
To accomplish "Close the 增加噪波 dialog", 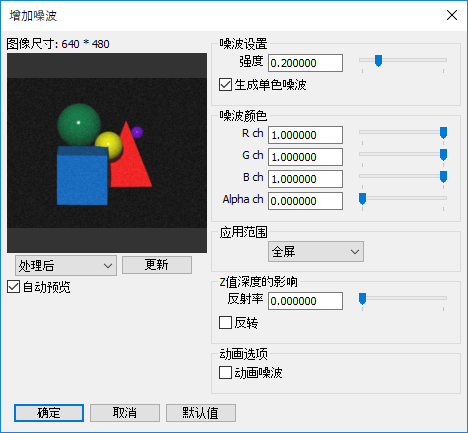I will (452, 15).
